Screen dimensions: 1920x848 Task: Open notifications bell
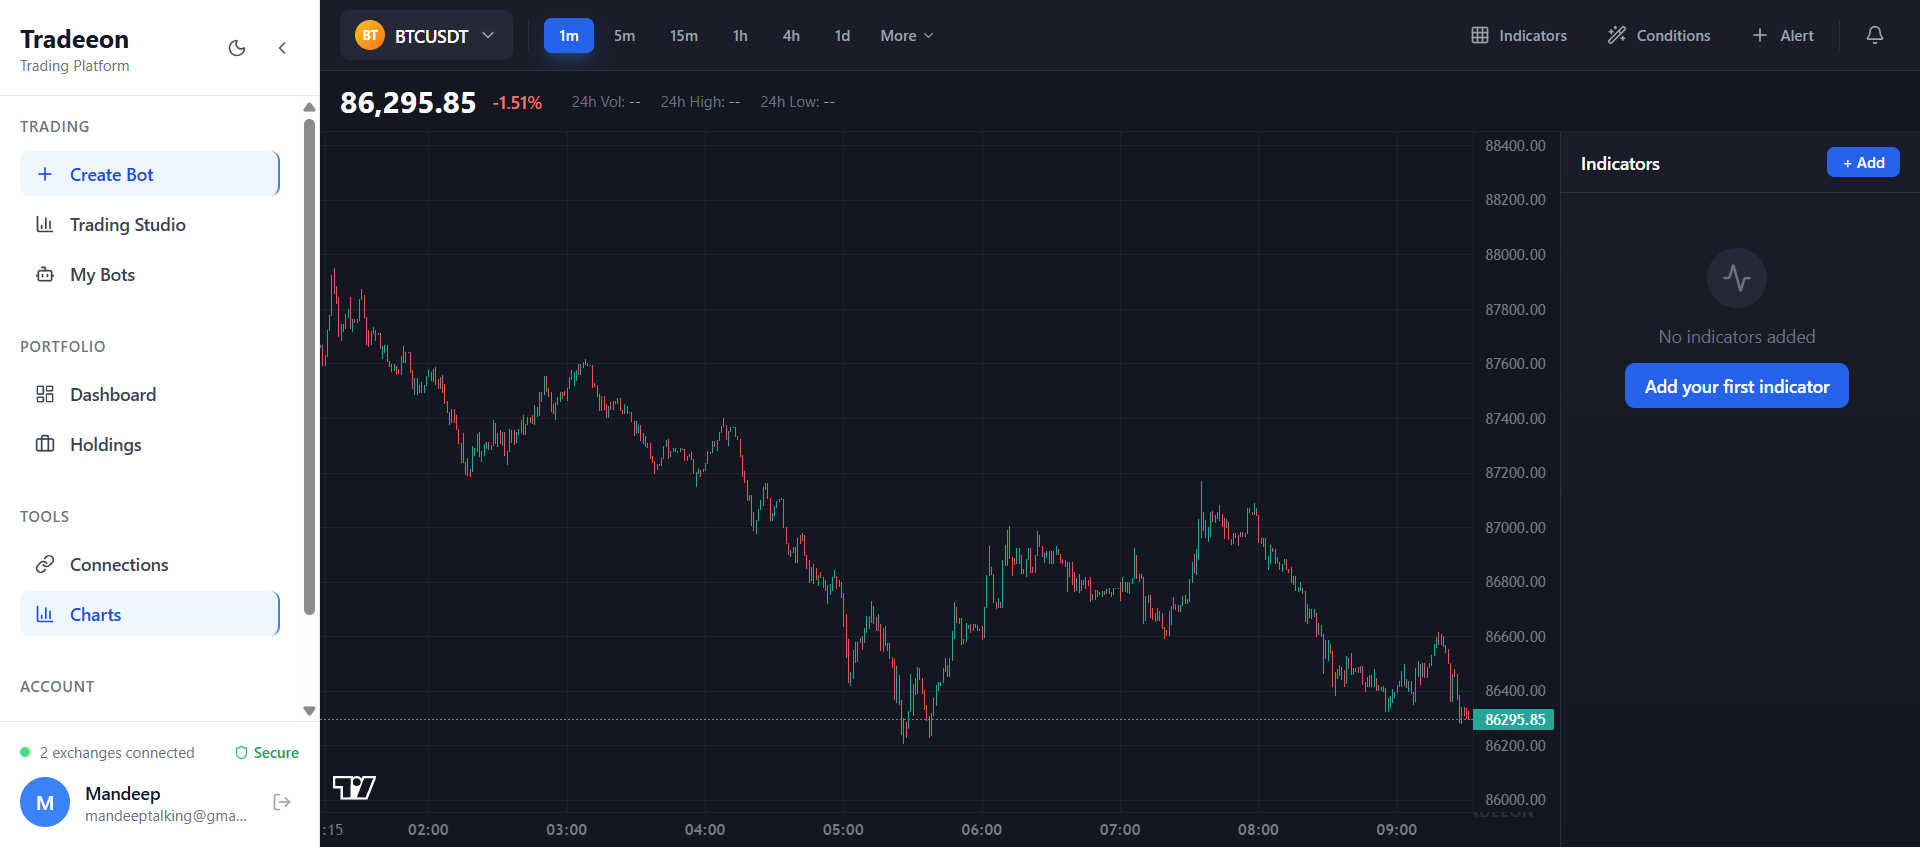click(x=1875, y=35)
